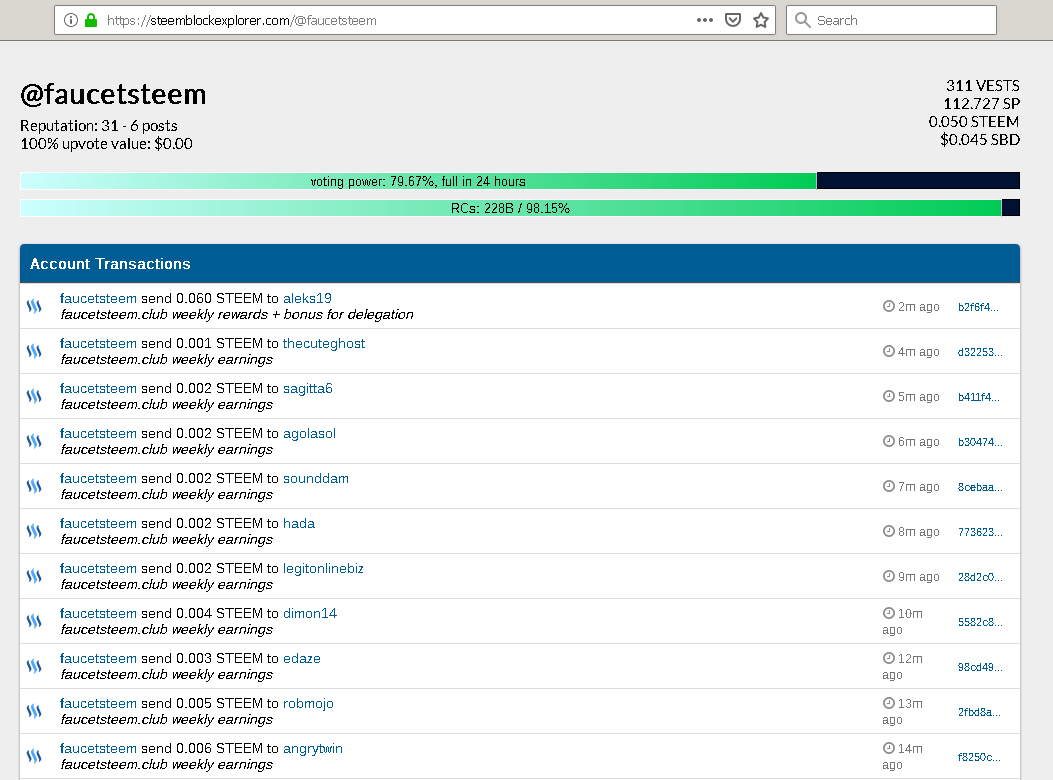
Task: Click Steem icon in aleks19 transaction row
Action: pyautogui.click(x=34, y=306)
